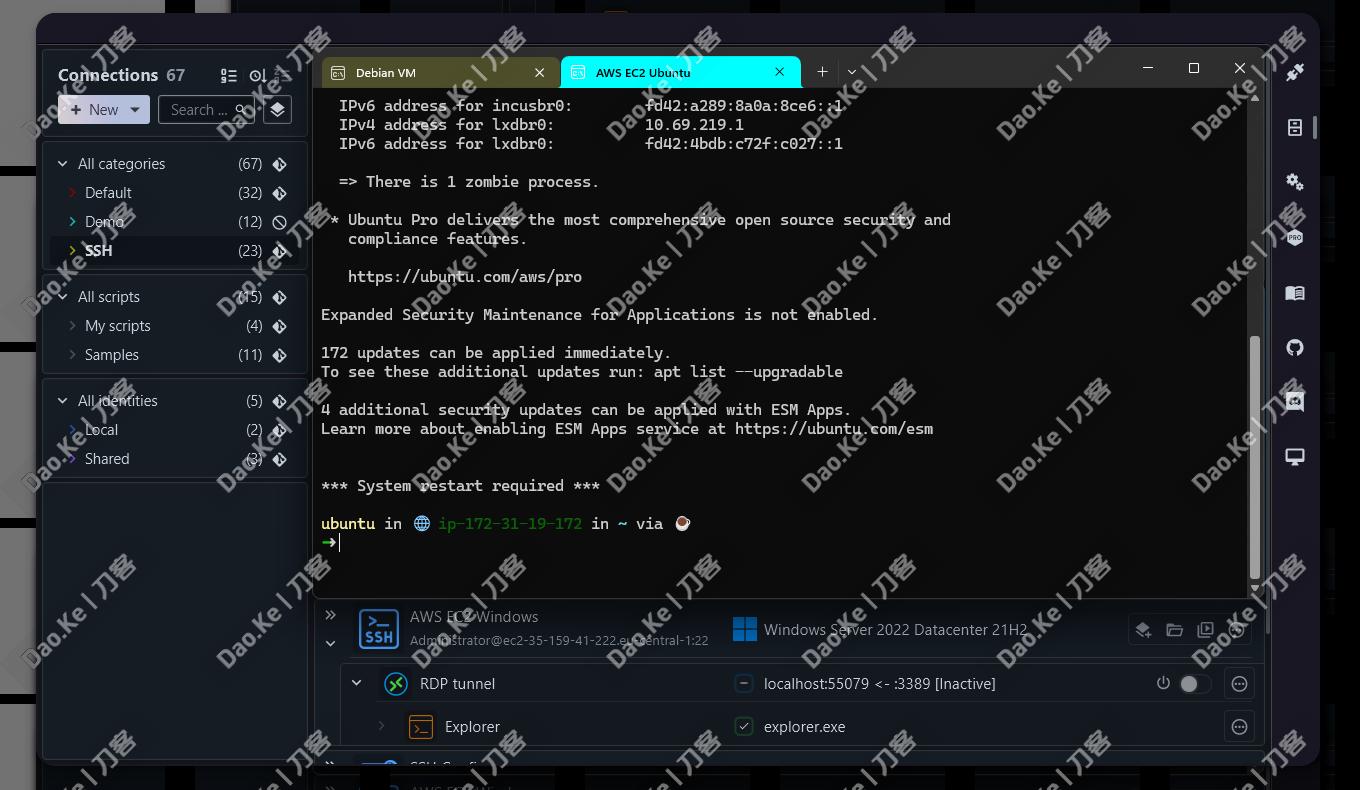
Task: Open the Discord icon in right sidebar
Action: [x=1295, y=402]
